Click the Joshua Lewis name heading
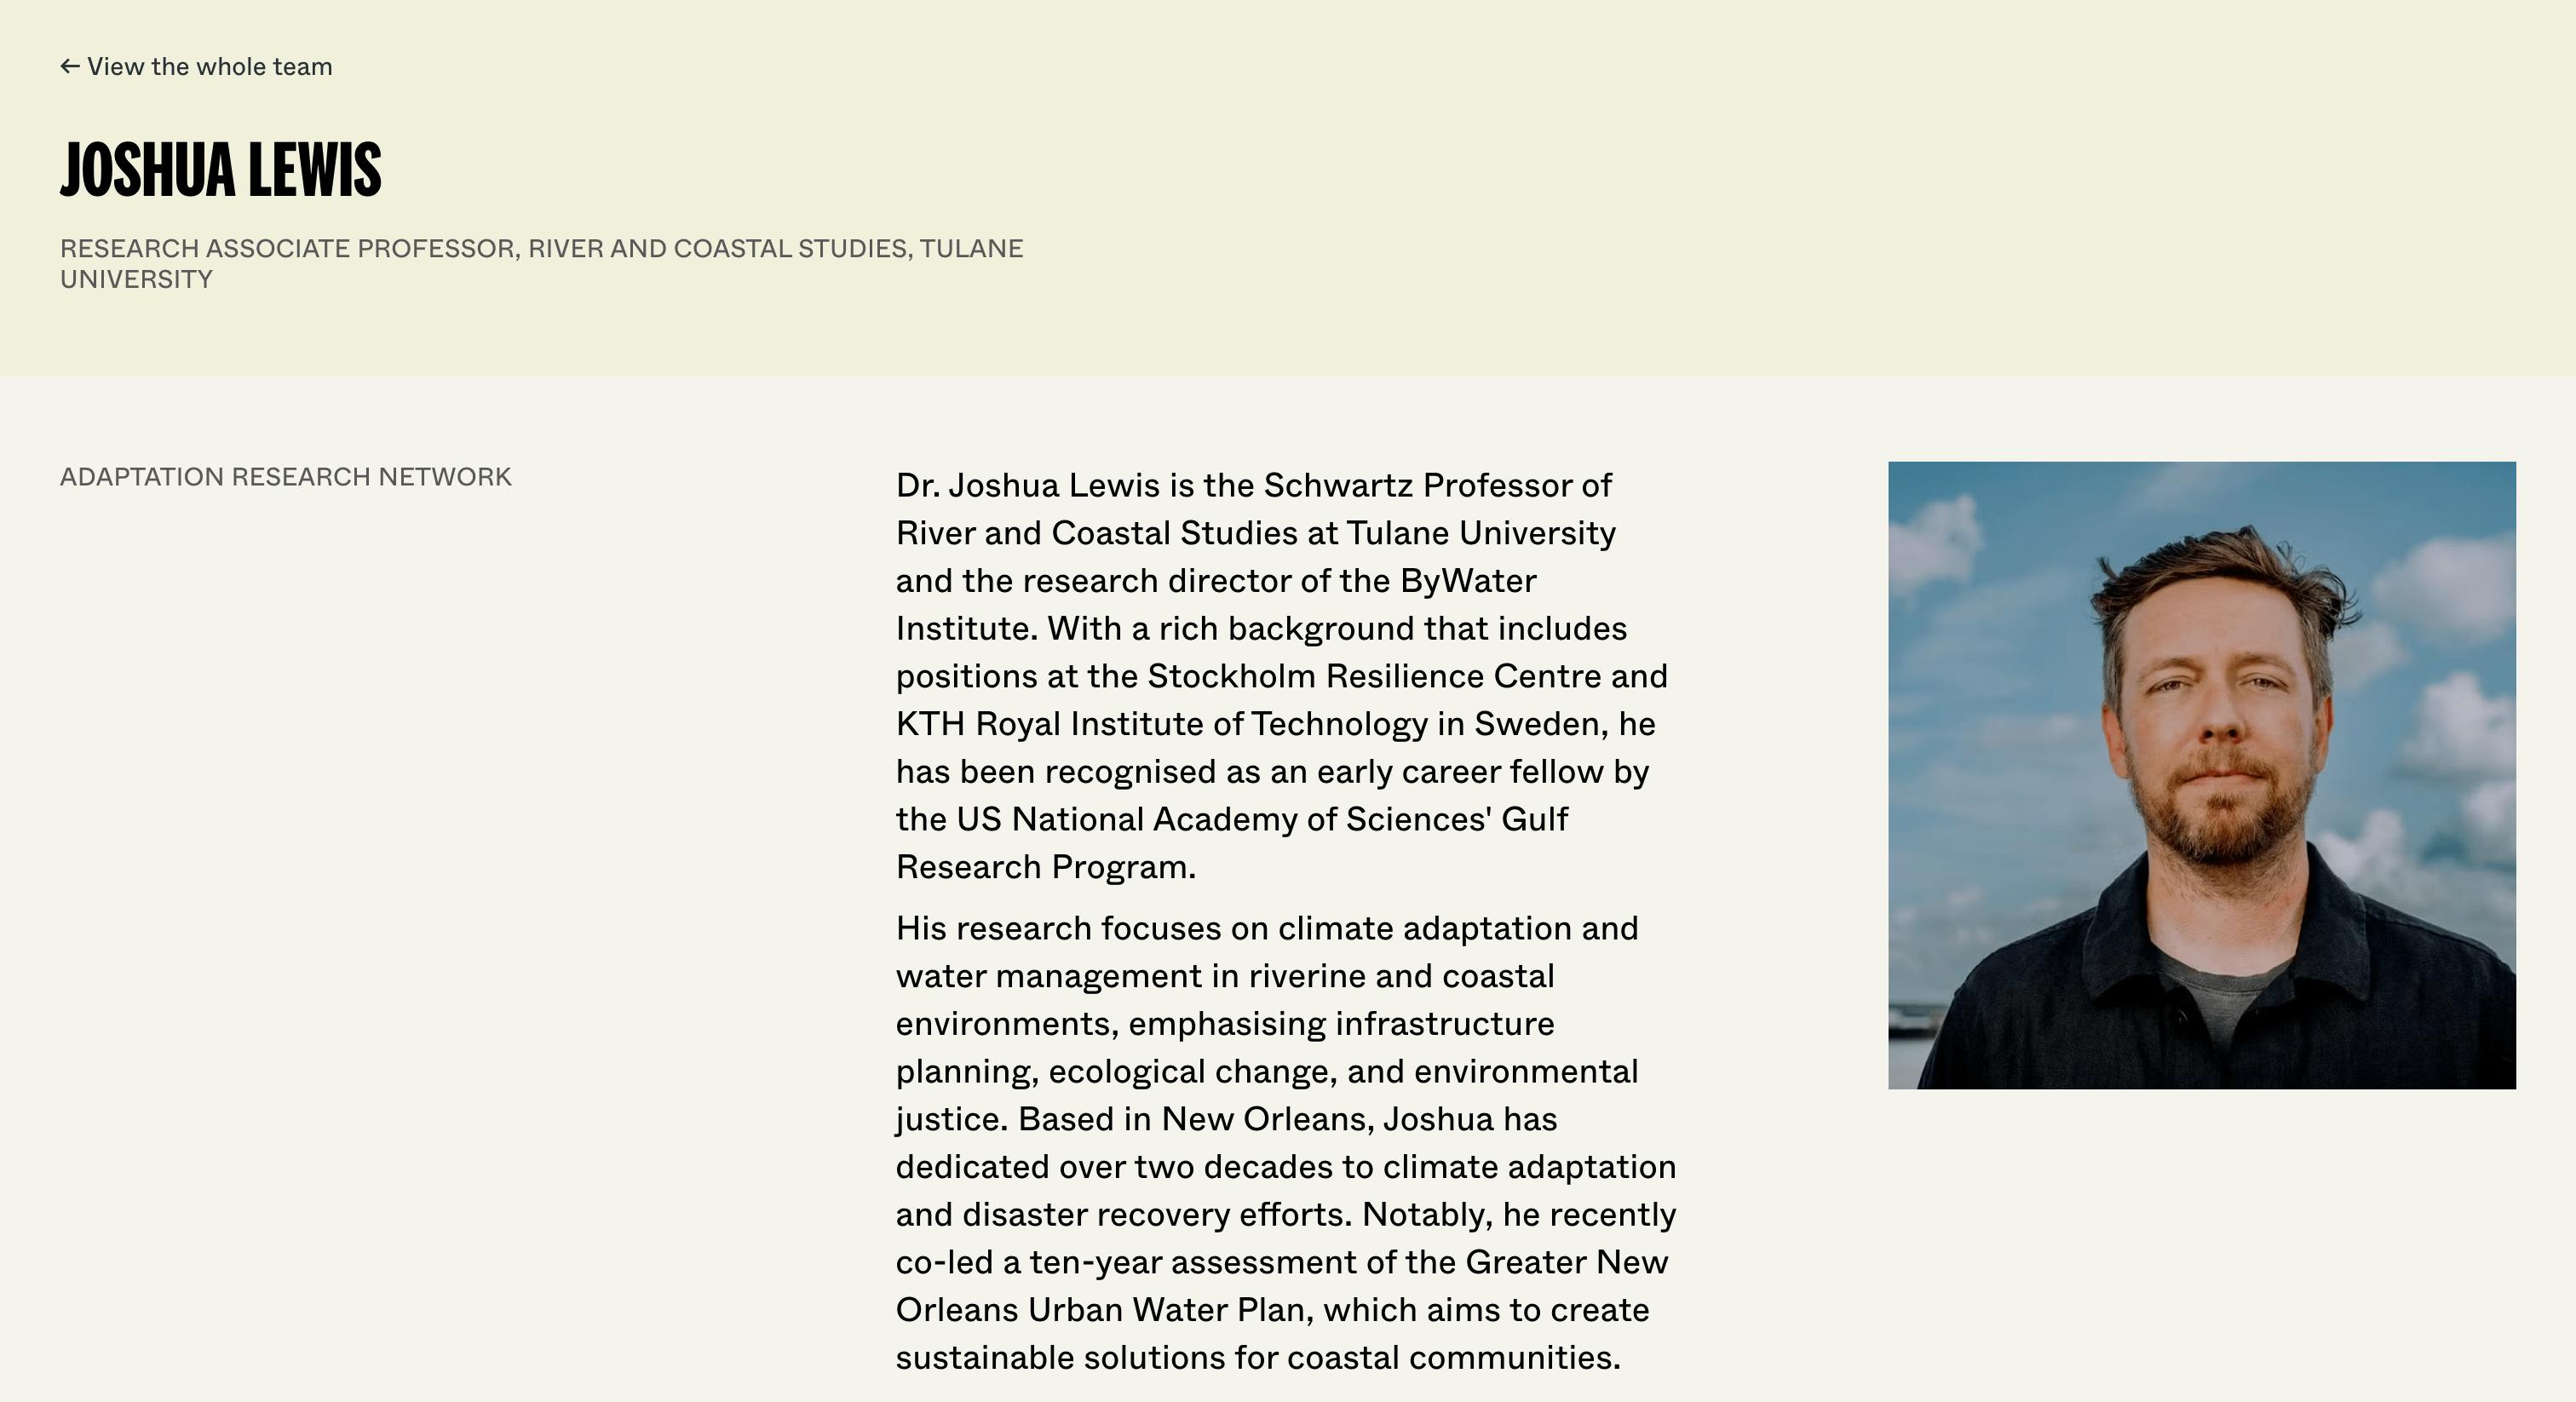This screenshot has height=1402, width=2576. pyautogui.click(x=220, y=170)
